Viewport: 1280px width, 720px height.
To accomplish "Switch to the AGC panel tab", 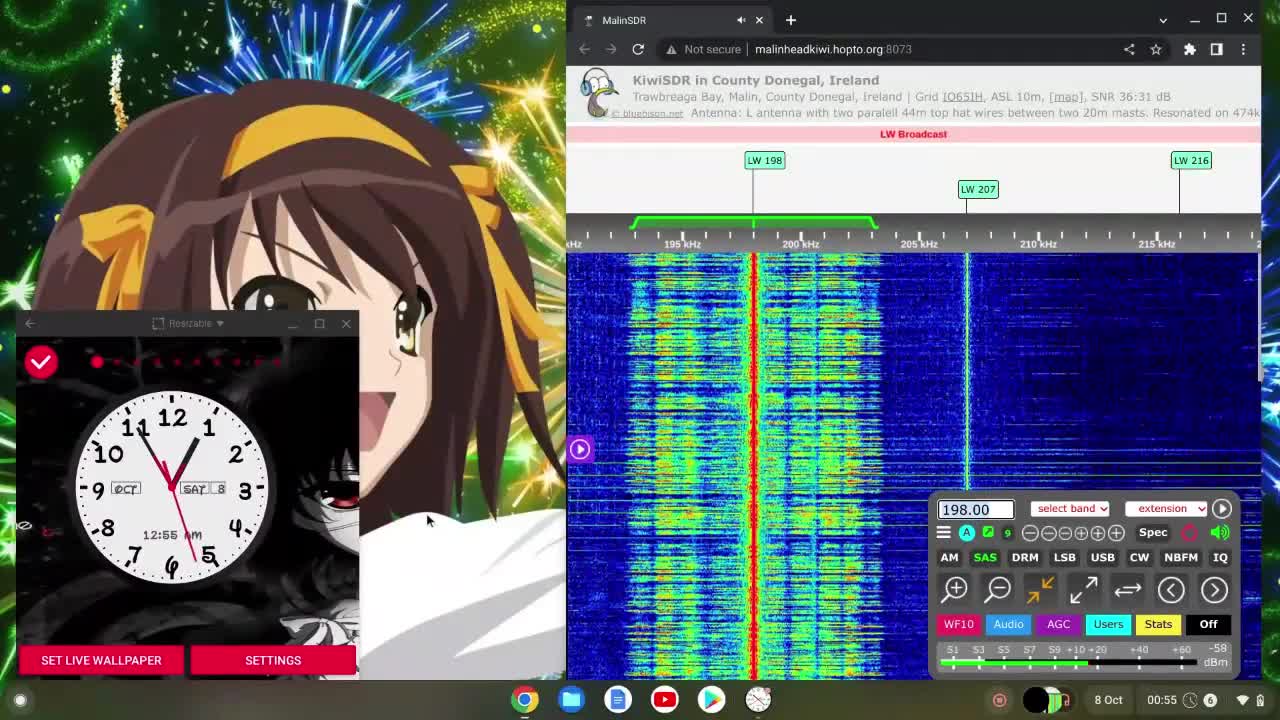I will point(1058,624).
